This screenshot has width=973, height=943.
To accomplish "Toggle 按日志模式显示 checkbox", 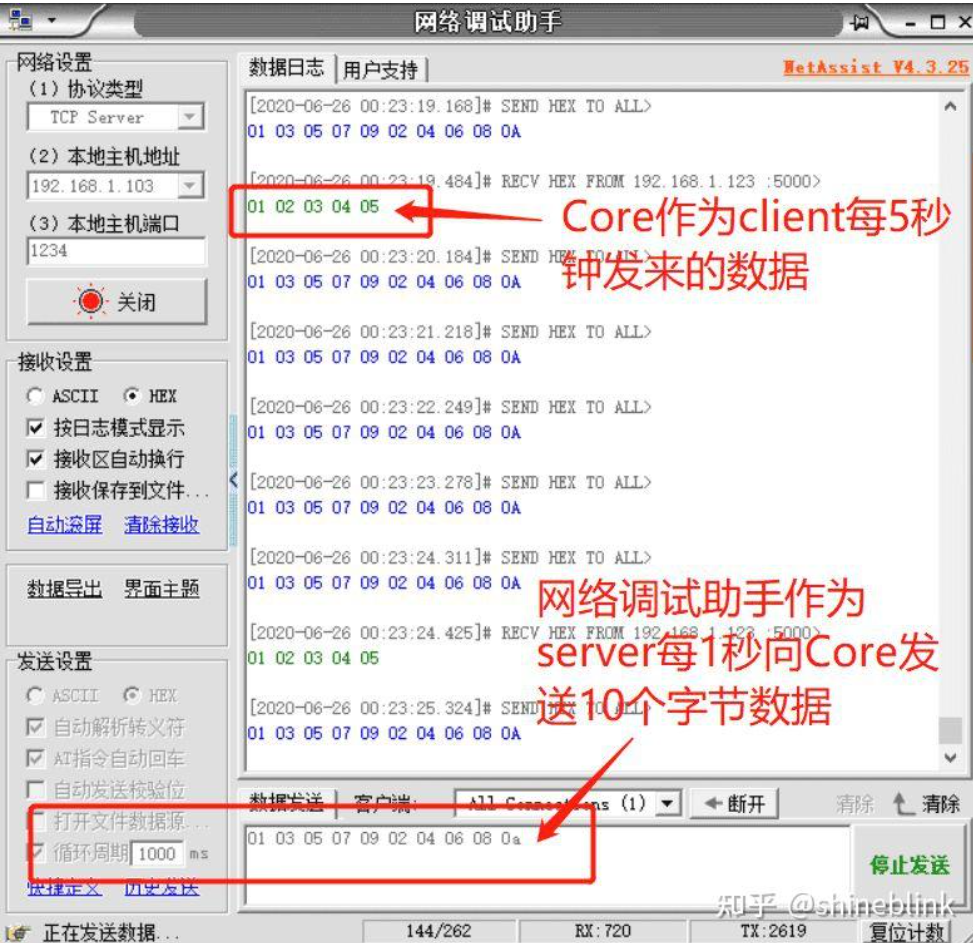I will coord(36,428).
